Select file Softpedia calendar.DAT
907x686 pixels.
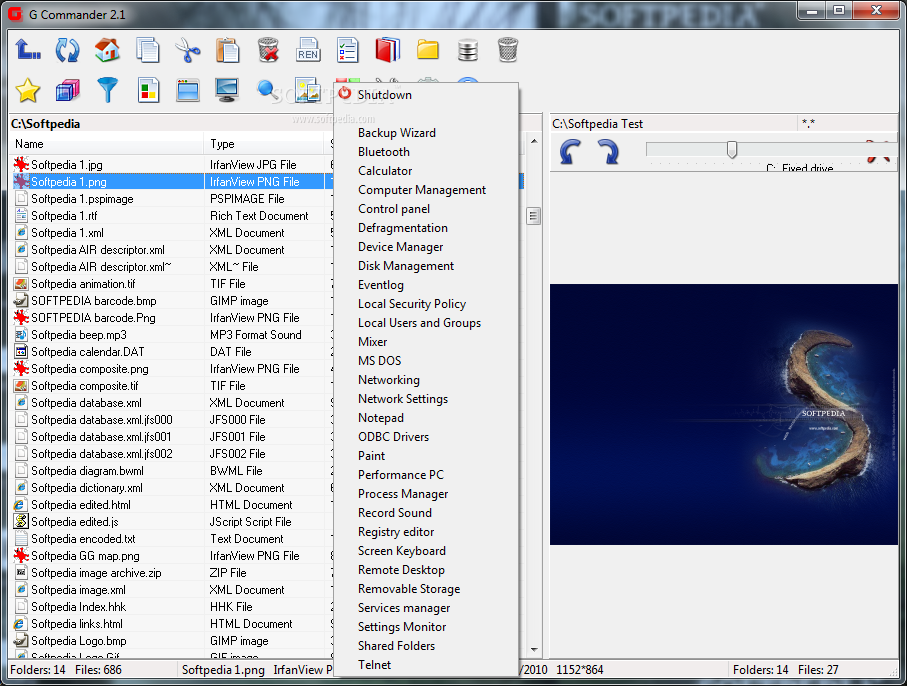click(88, 352)
